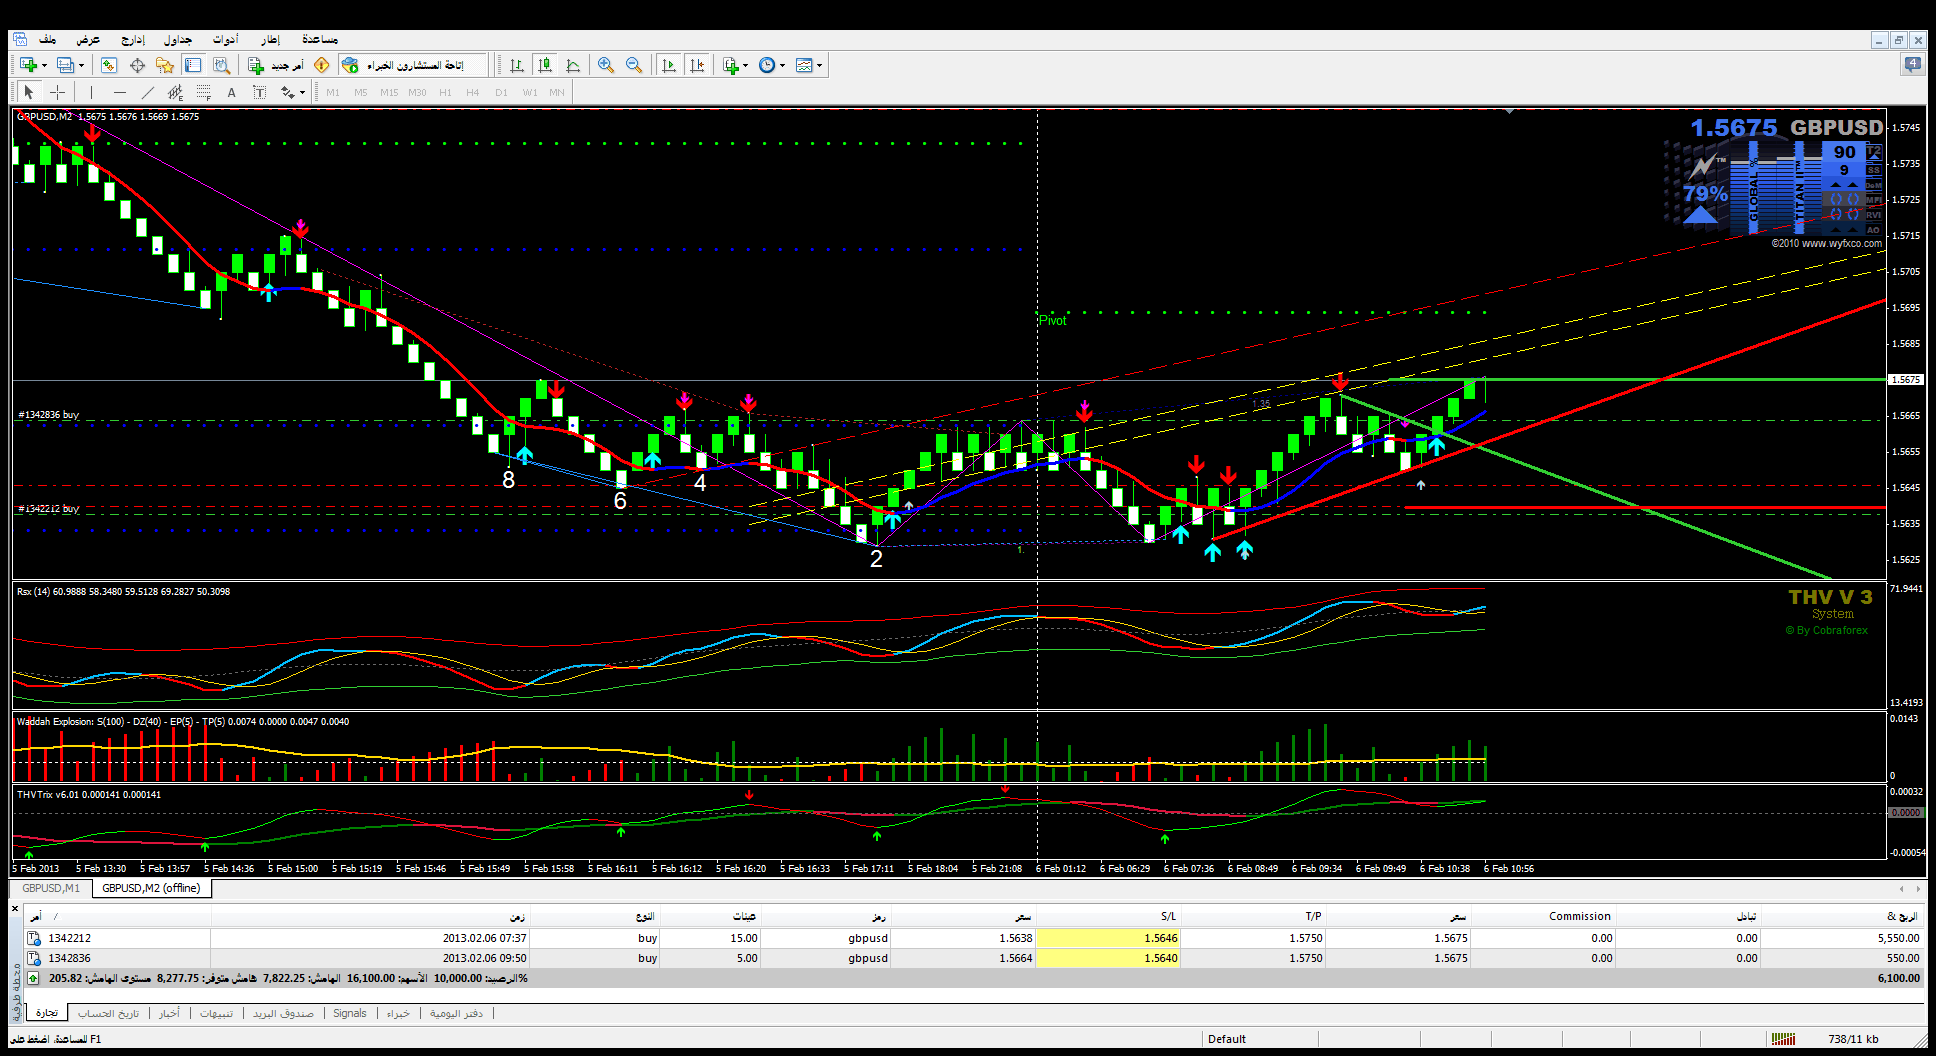Click the أمر جديد new order button
The image size is (1936, 1056).
coord(276,65)
